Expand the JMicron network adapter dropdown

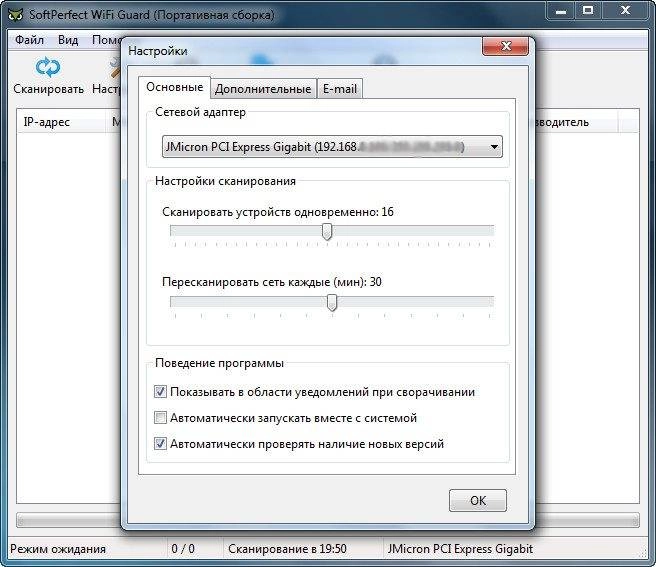332,147
